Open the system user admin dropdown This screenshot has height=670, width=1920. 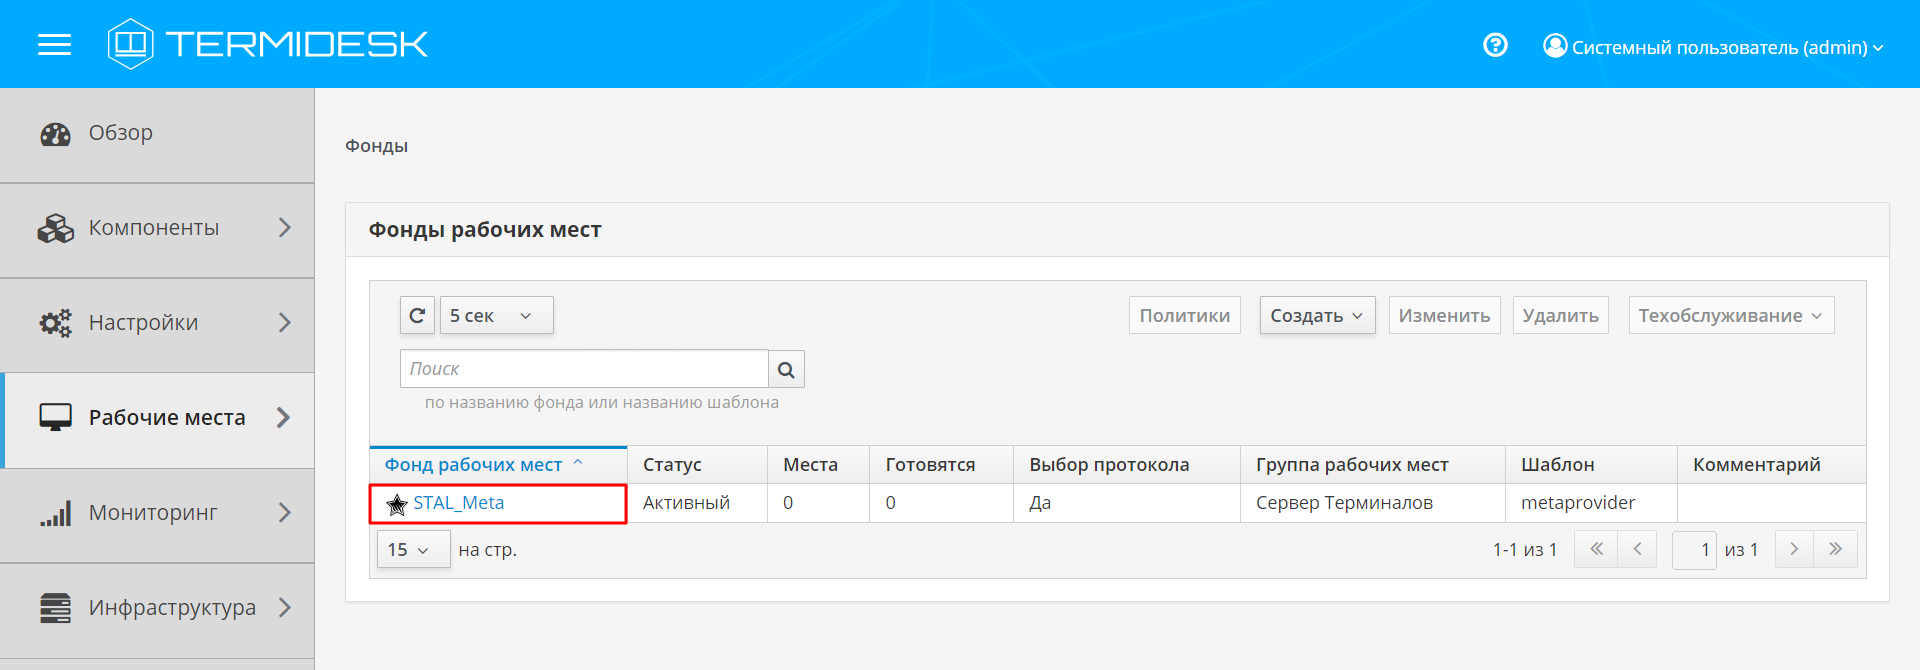[x=1713, y=47]
